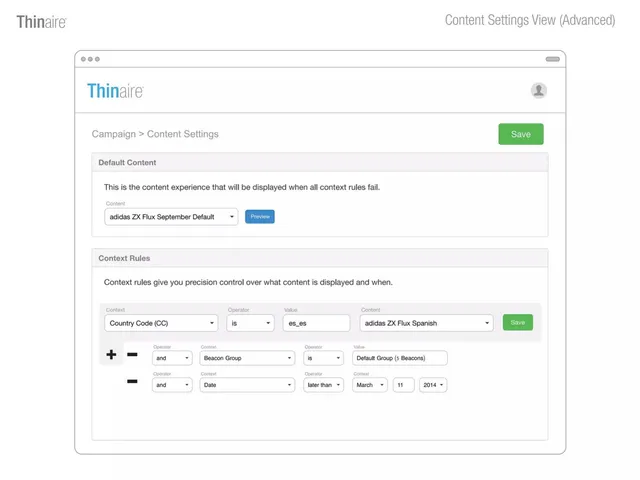Viewport: 640px width, 480px height.
Task: Click the plus icon to add a rule condition
Action: (111, 354)
